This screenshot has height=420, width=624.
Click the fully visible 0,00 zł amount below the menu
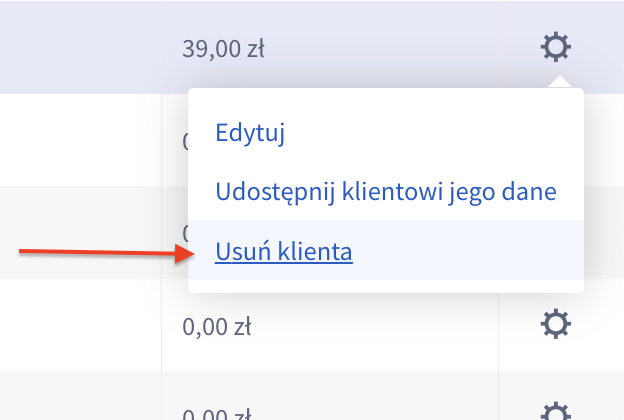point(215,325)
